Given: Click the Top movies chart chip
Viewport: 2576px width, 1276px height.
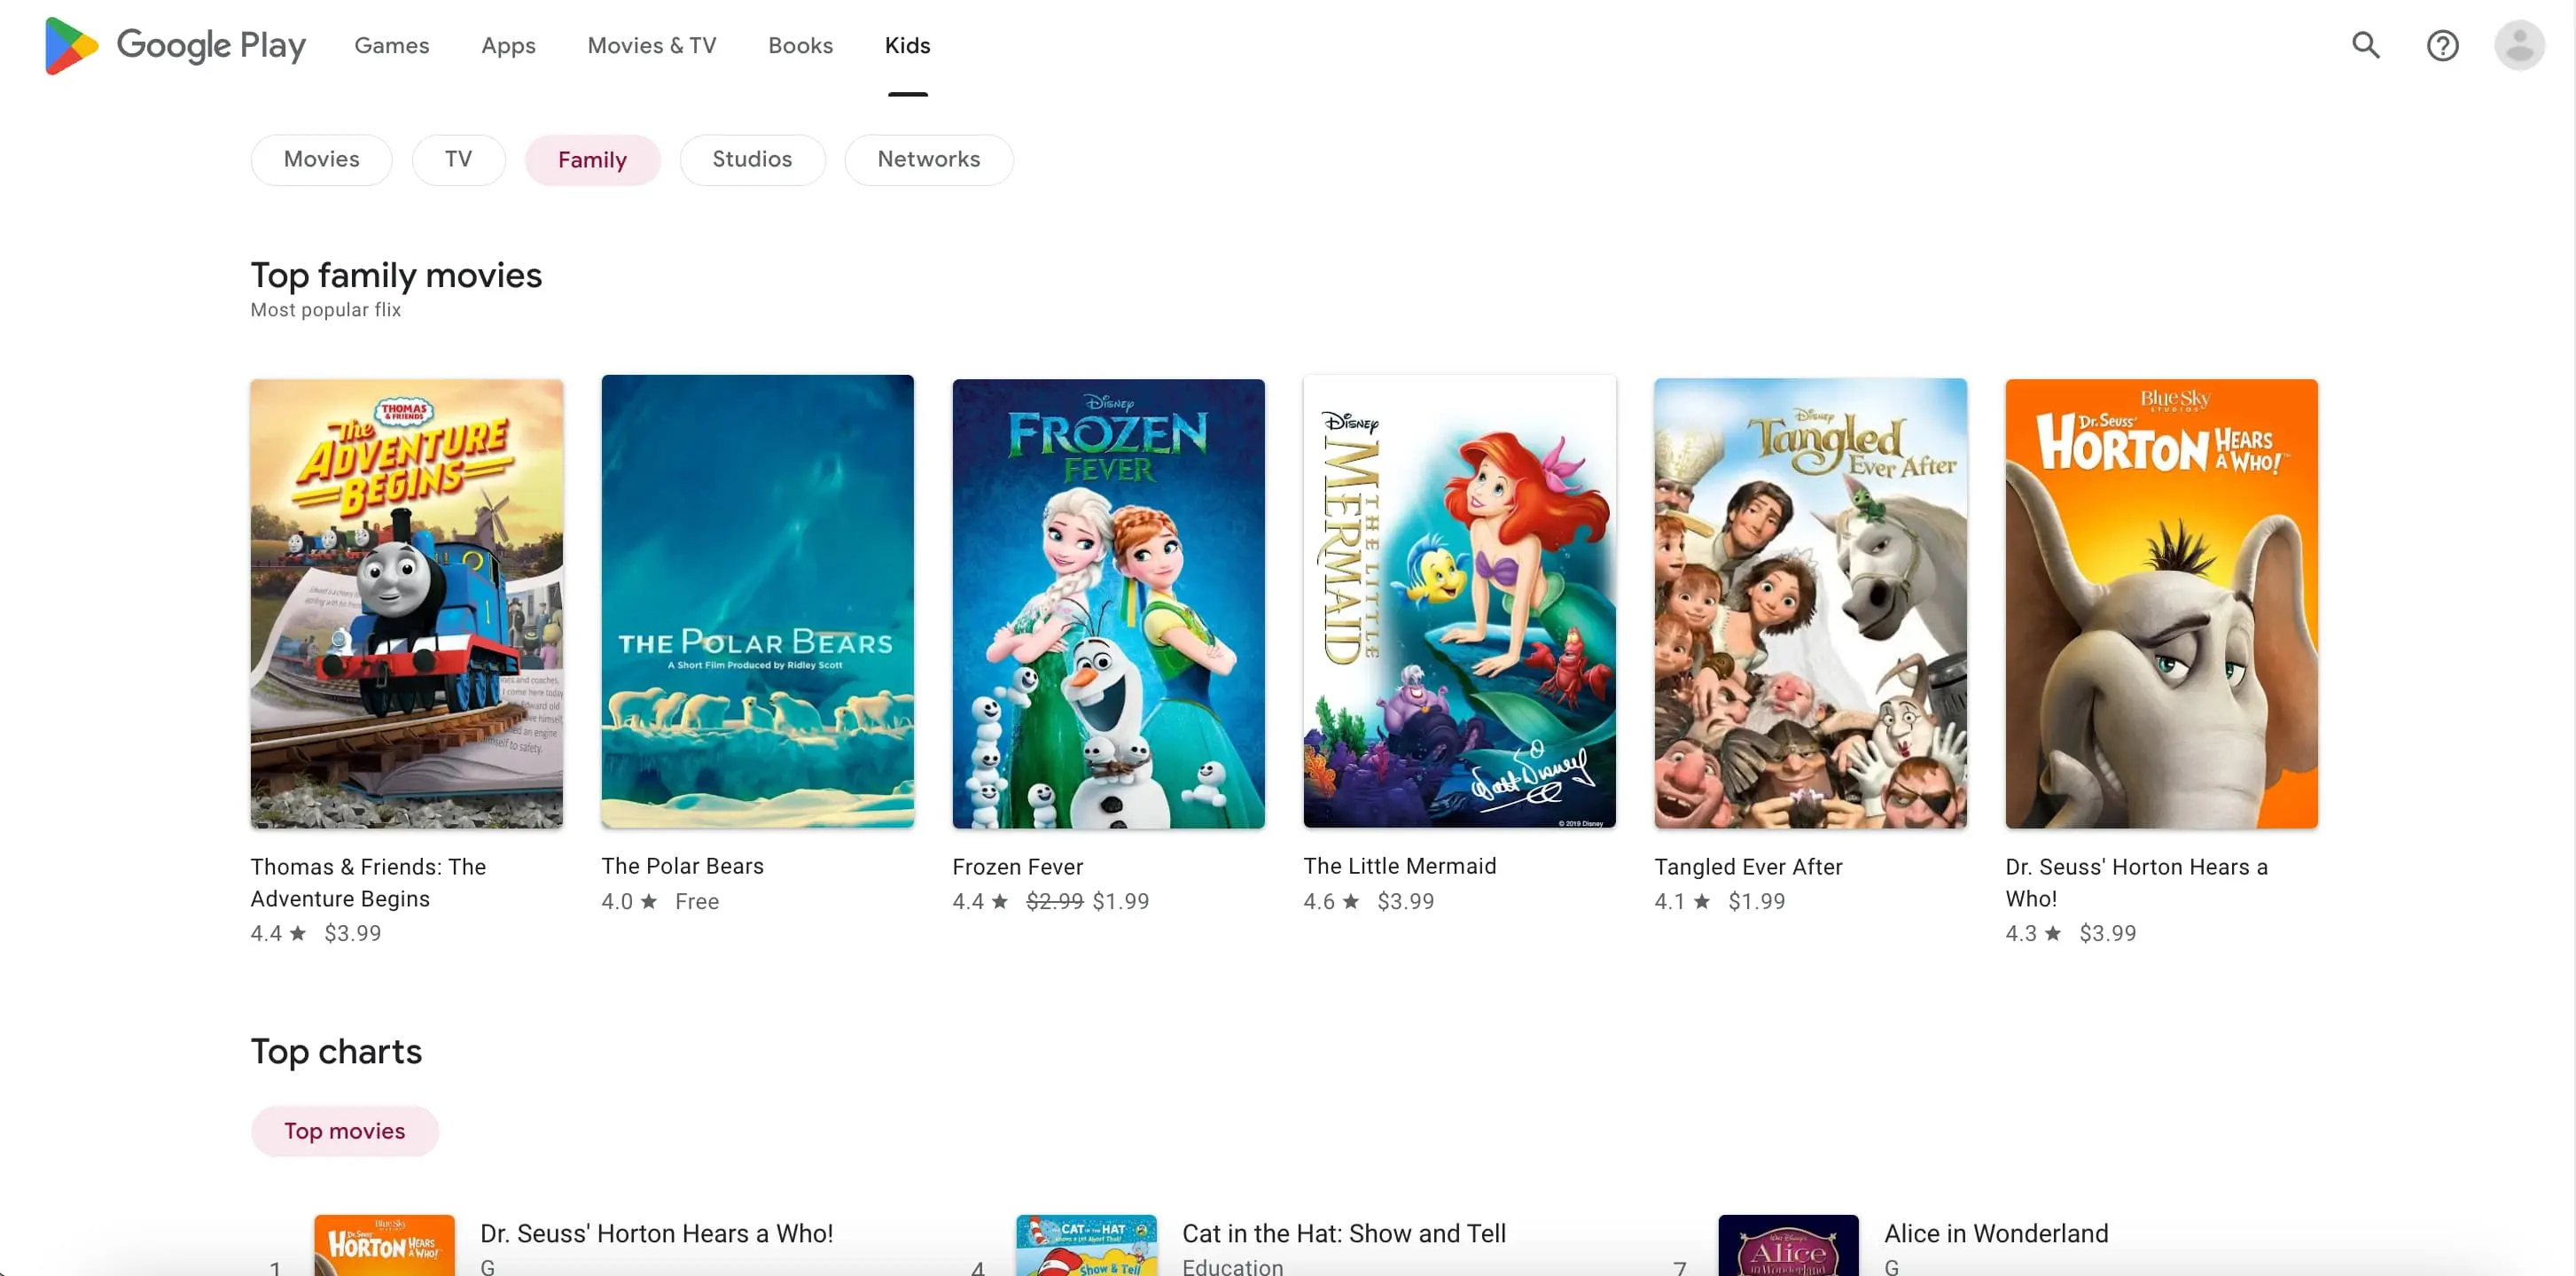Looking at the screenshot, I should coord(344,1130).
